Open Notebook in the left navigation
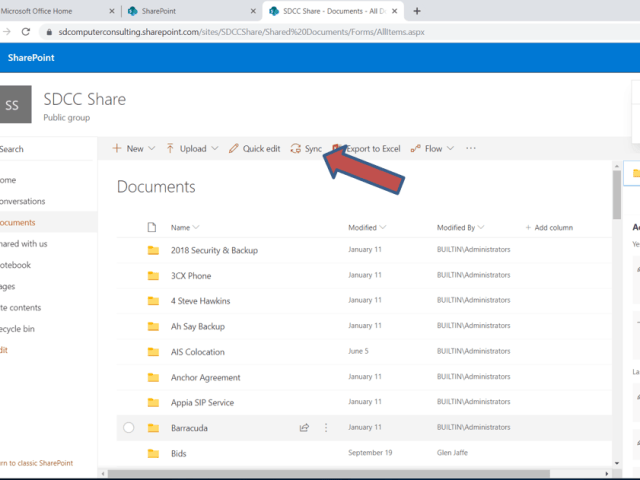640x480 pixels. (x=16, y=265)
